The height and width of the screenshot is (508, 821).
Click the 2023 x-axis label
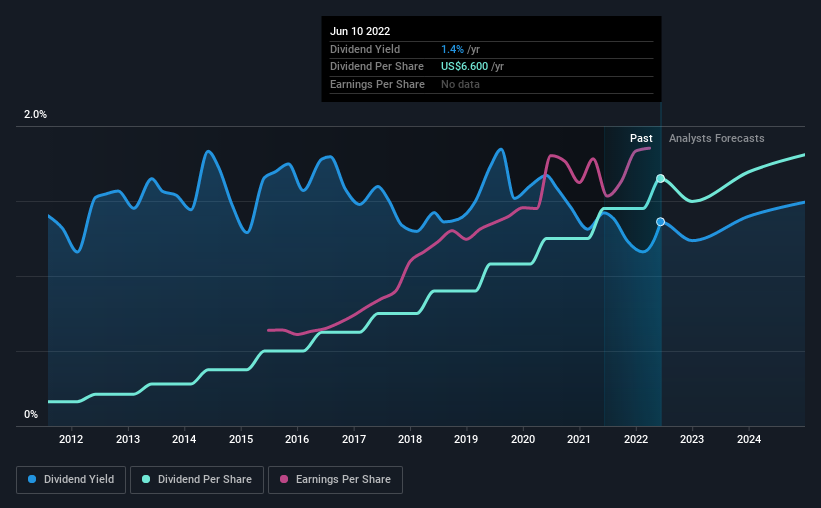[x=692, y=439]
